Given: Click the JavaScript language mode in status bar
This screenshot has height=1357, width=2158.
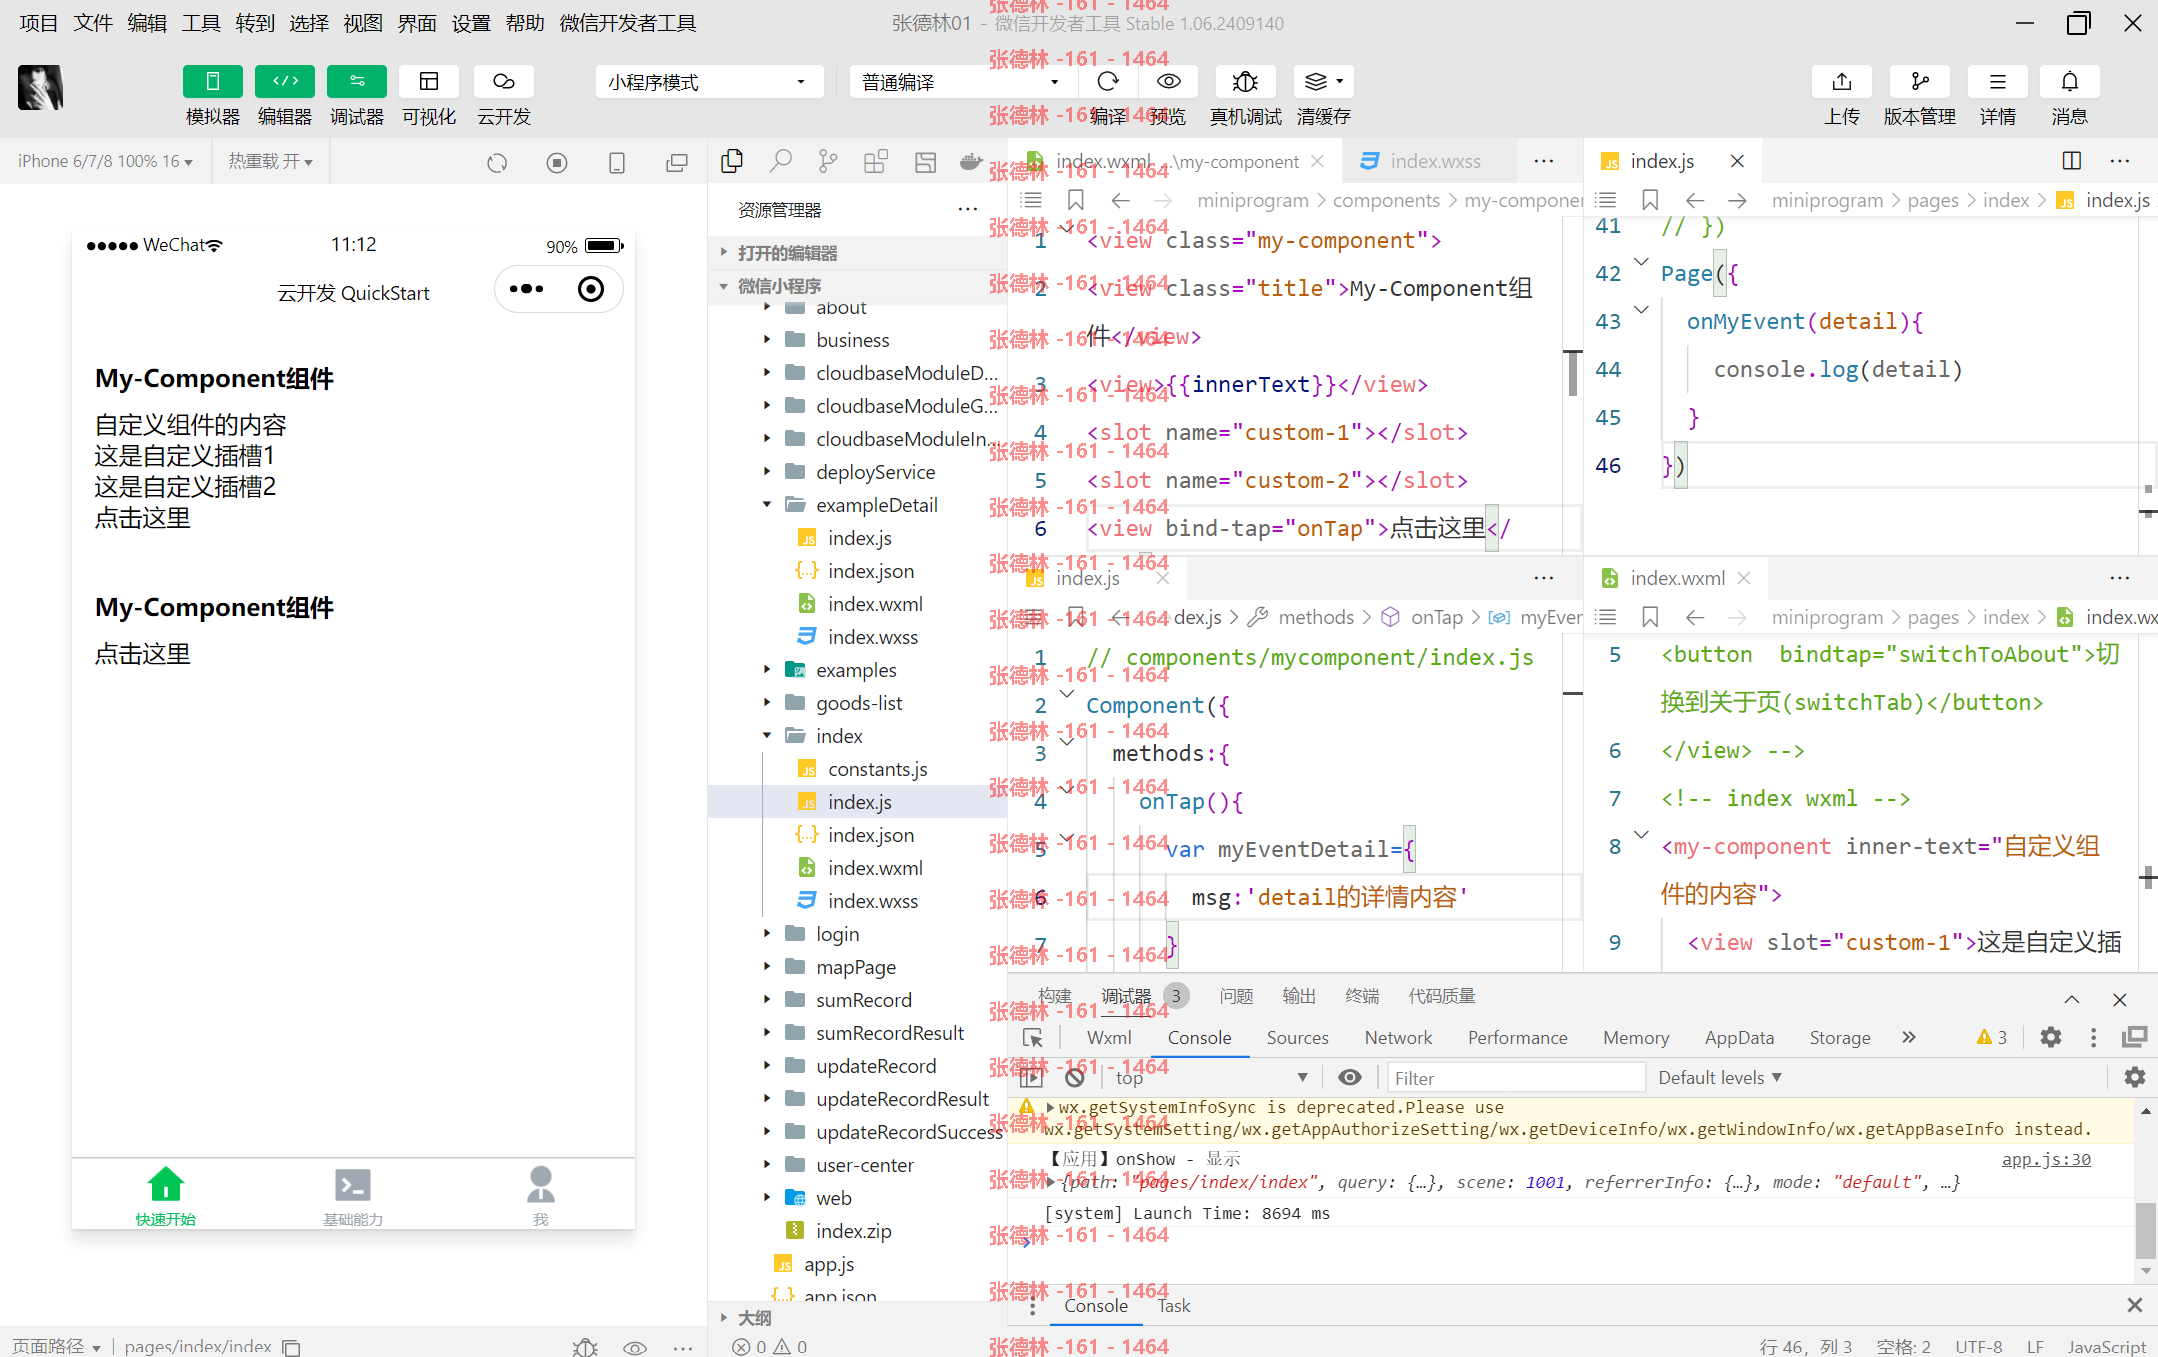Looking at the screenshot, I should tap(2106, 1346).
